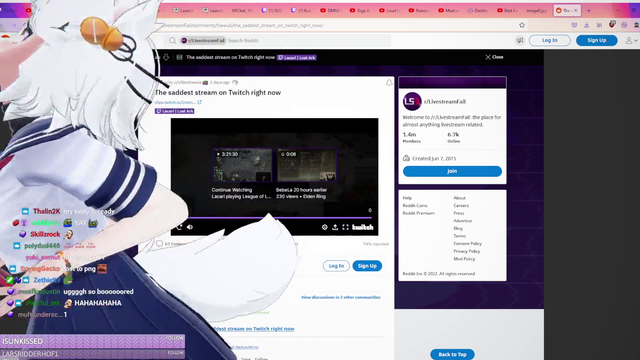Click the notification bell on the post
The image size is (640, 360).
(389, 83)
